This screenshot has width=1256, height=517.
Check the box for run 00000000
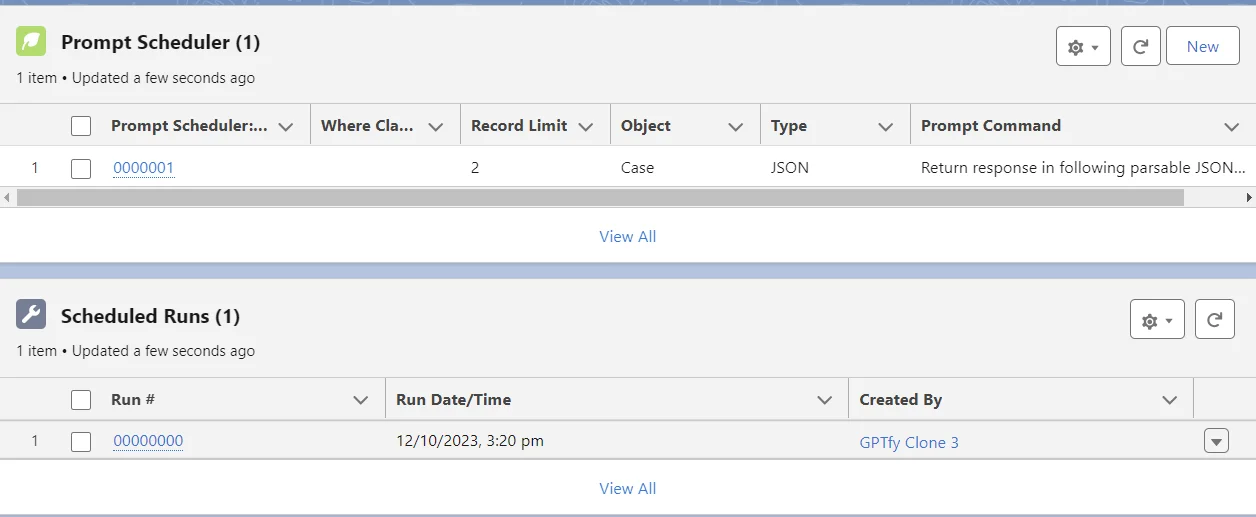click(x=81, y=442)
